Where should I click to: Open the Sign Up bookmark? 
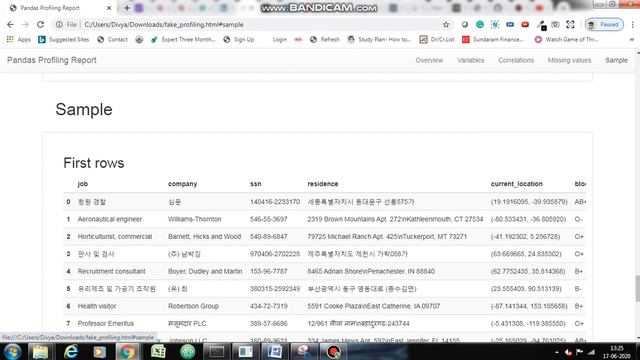(239, 40)
